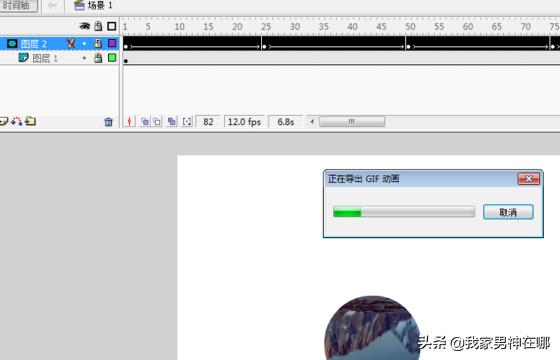Toggle onion skin button in timeline
The height and width of the screenshot is (360, 560).
145,122
